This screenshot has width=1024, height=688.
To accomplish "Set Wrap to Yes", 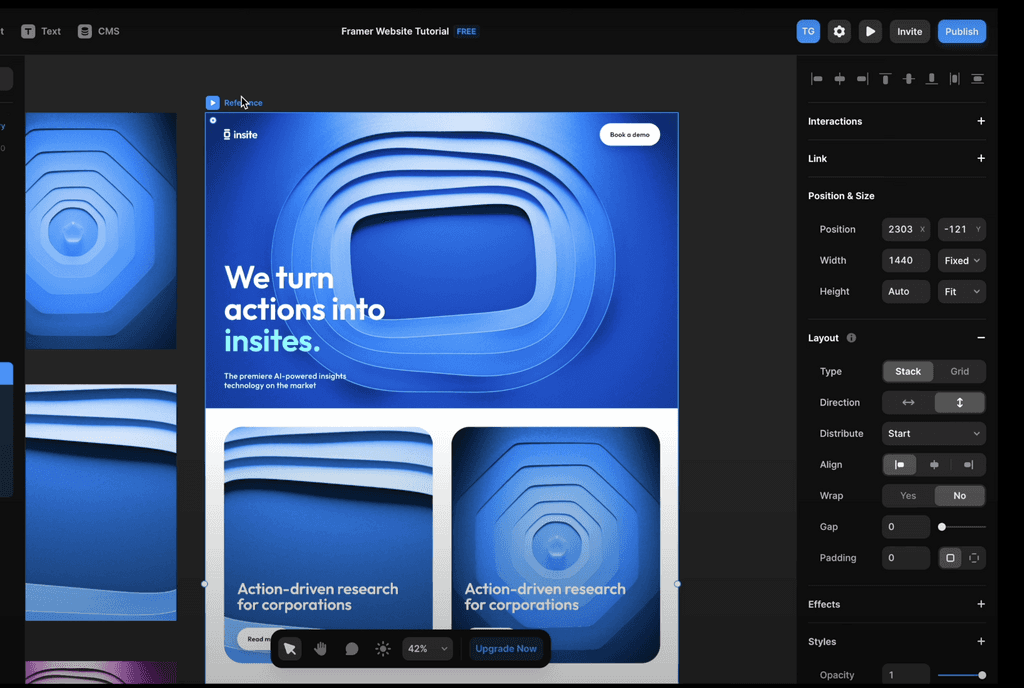I will point(907,495).
